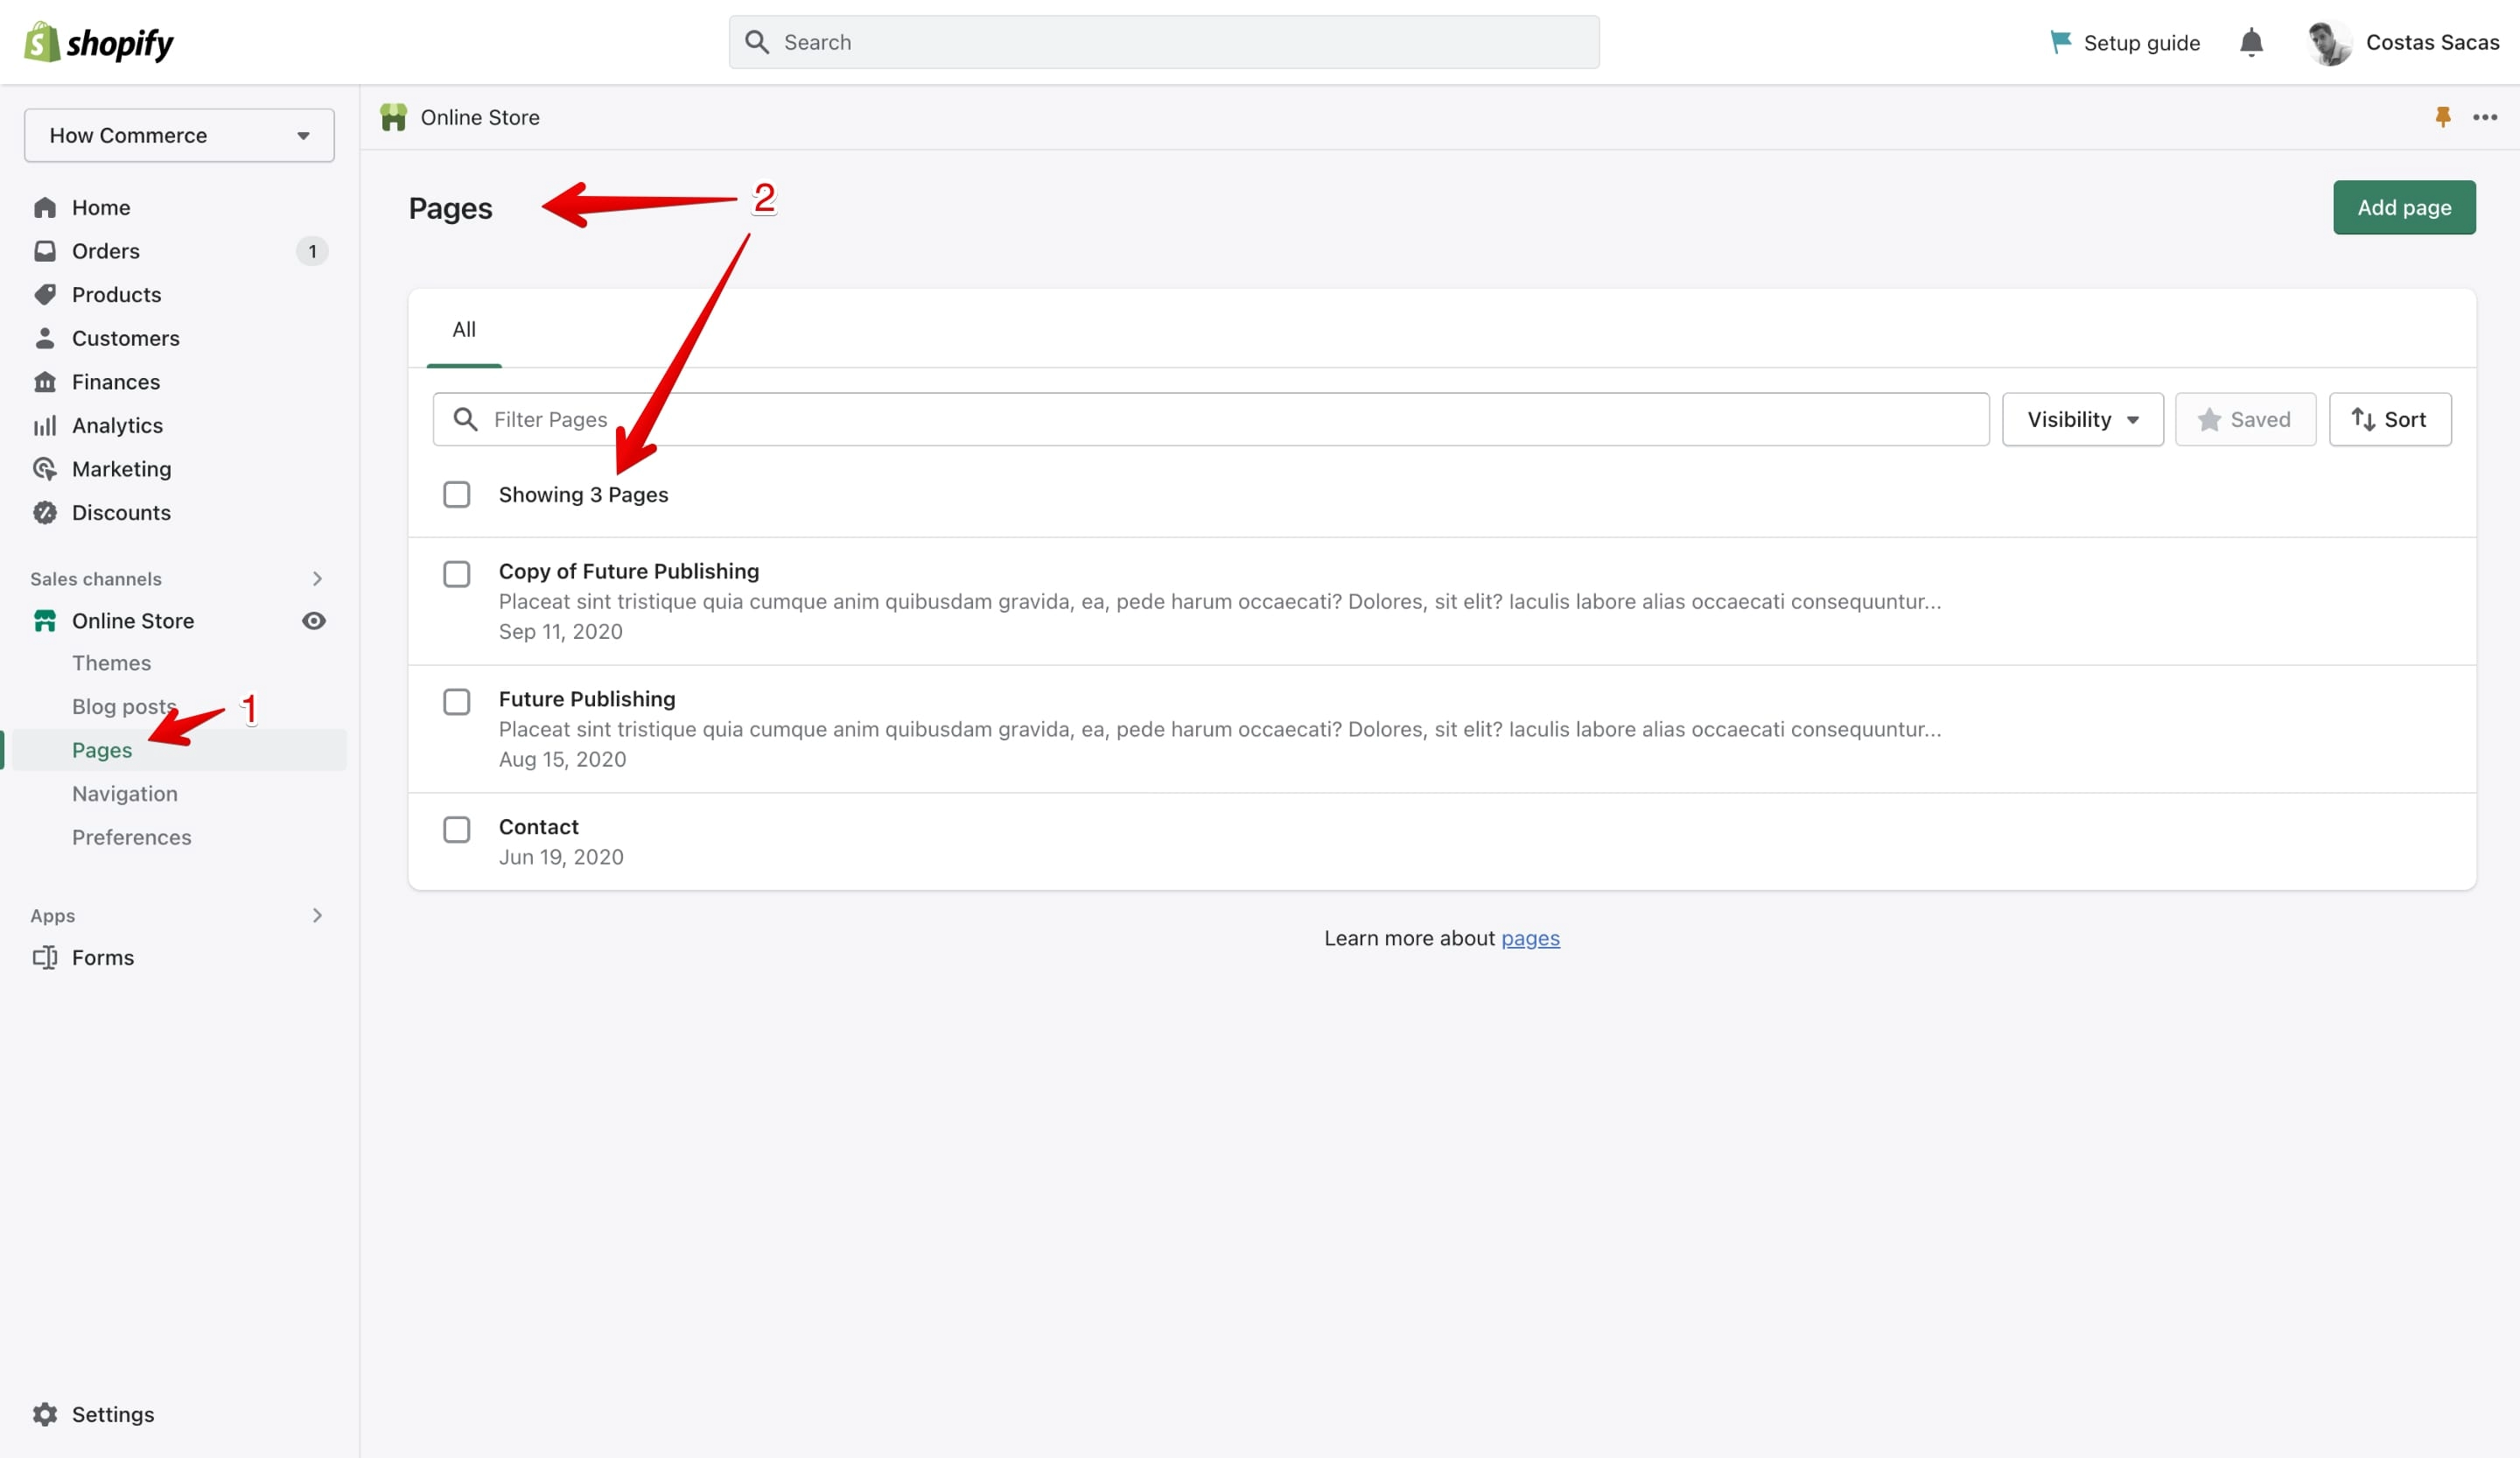
Task: Open Orders in sidebar
Action: tap(106, 251)
